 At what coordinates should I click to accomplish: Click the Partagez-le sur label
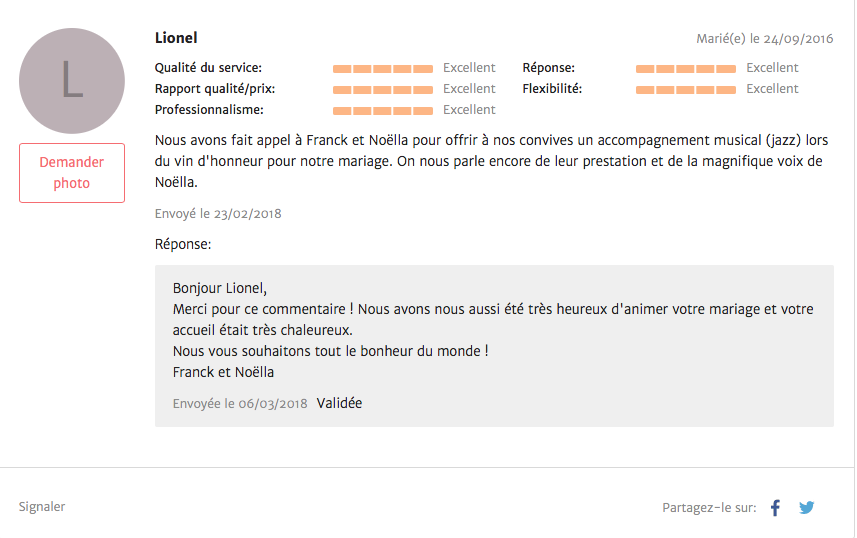[x=709, y=508]
